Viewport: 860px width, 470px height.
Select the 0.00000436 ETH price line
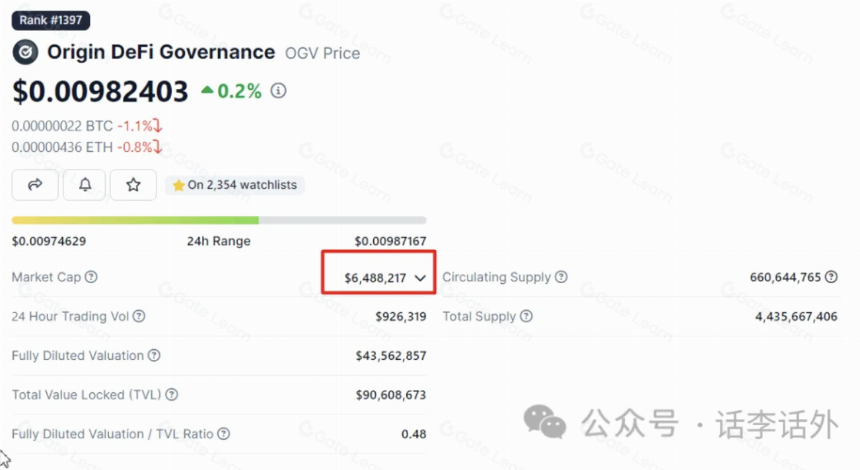(87, 147)
